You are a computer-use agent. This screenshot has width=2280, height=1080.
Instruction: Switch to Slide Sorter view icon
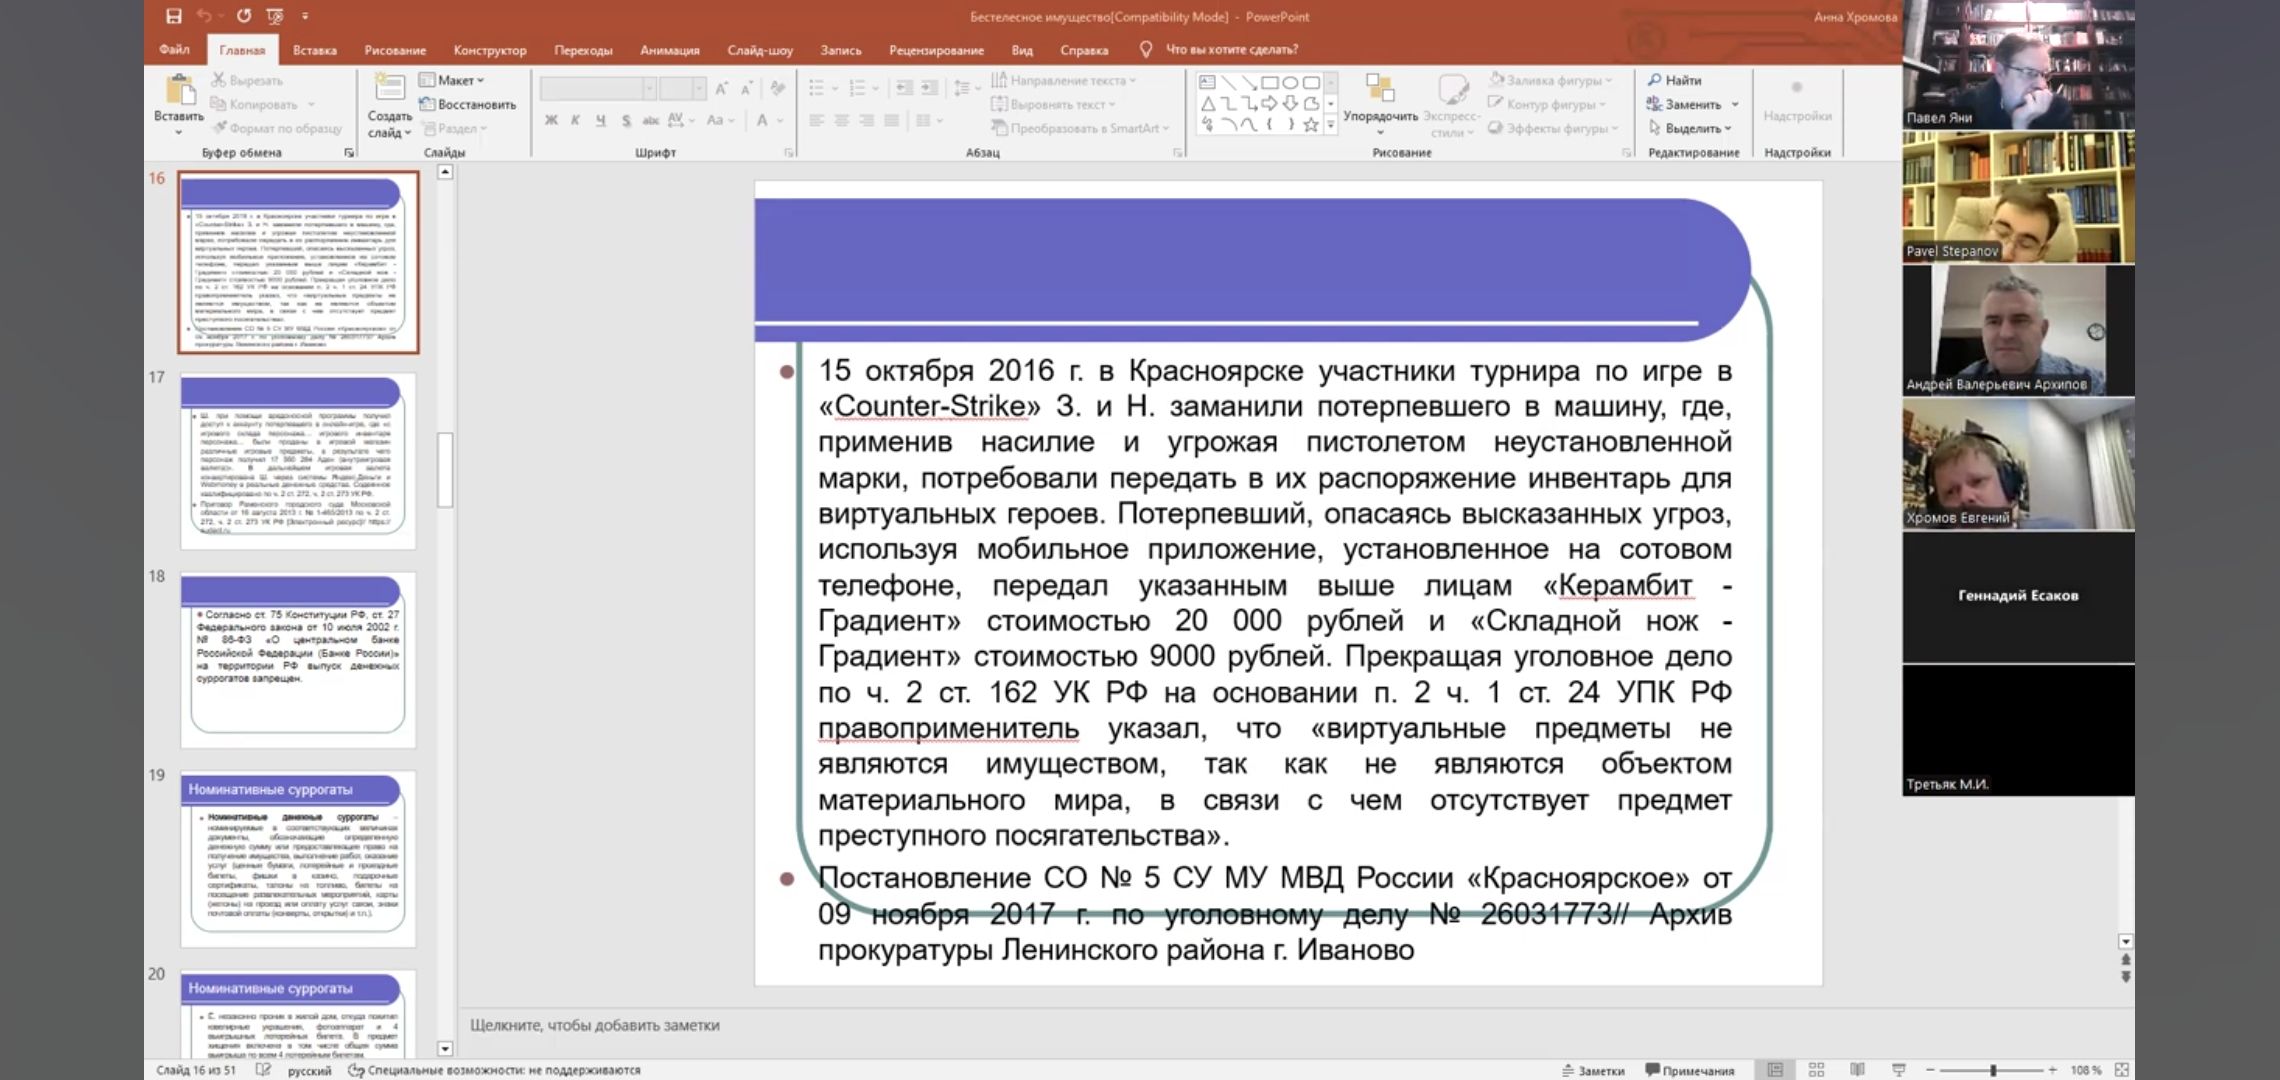coord(1817,1070)
